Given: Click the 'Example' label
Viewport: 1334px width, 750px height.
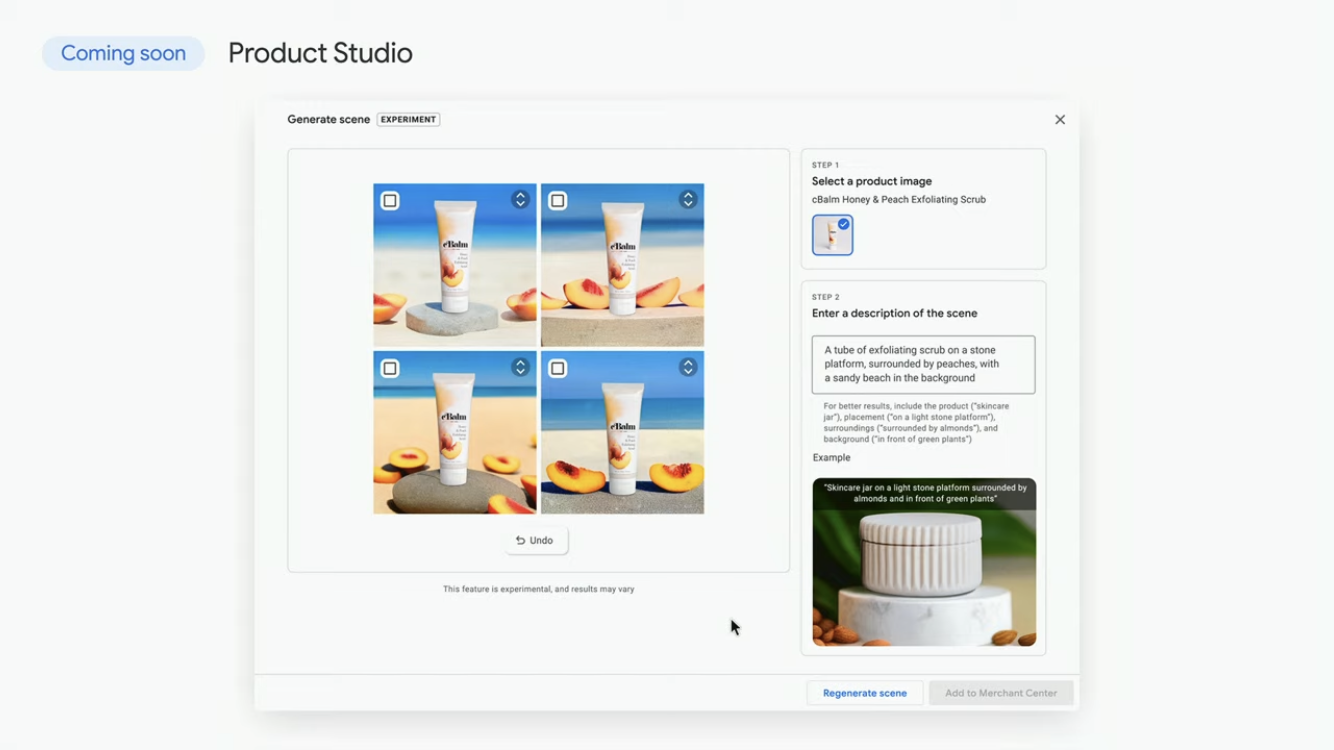Looking at the screenshot, I should coord(832,457).
